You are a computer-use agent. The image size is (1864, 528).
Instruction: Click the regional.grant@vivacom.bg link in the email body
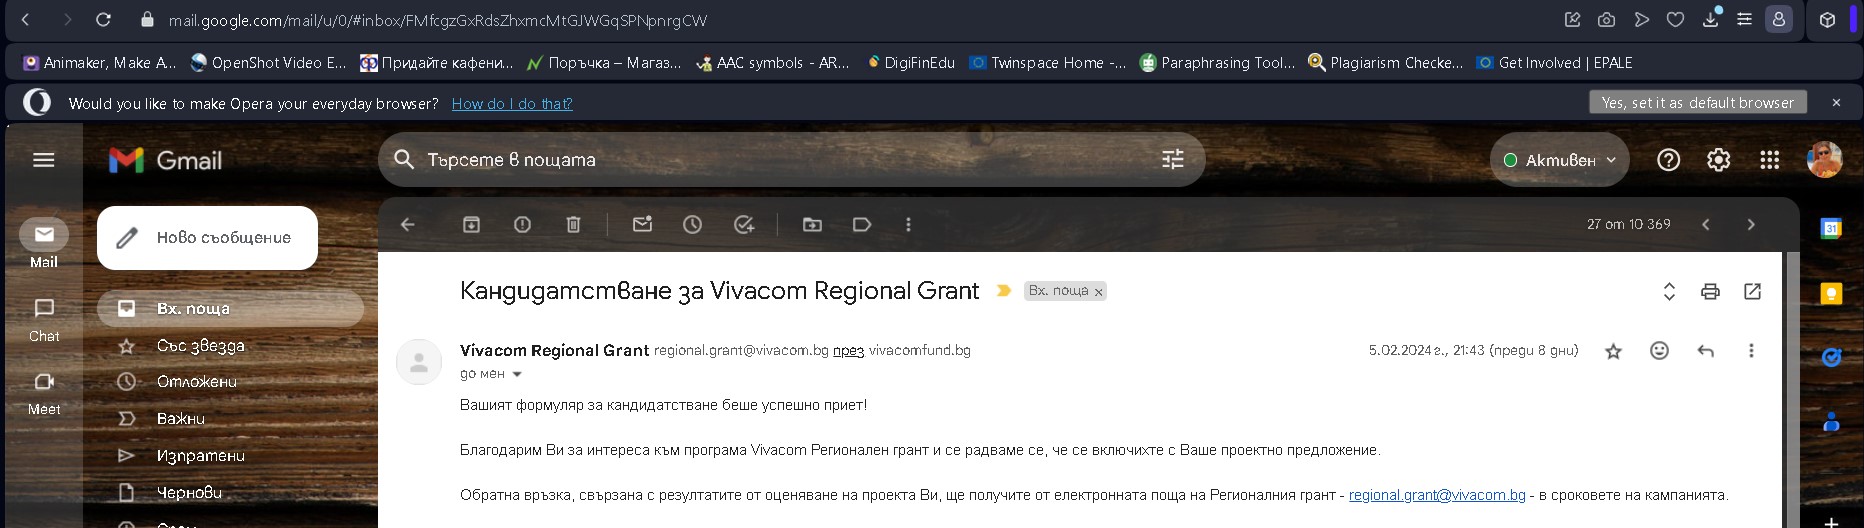pyautogui.click(x=1437, y=494)
